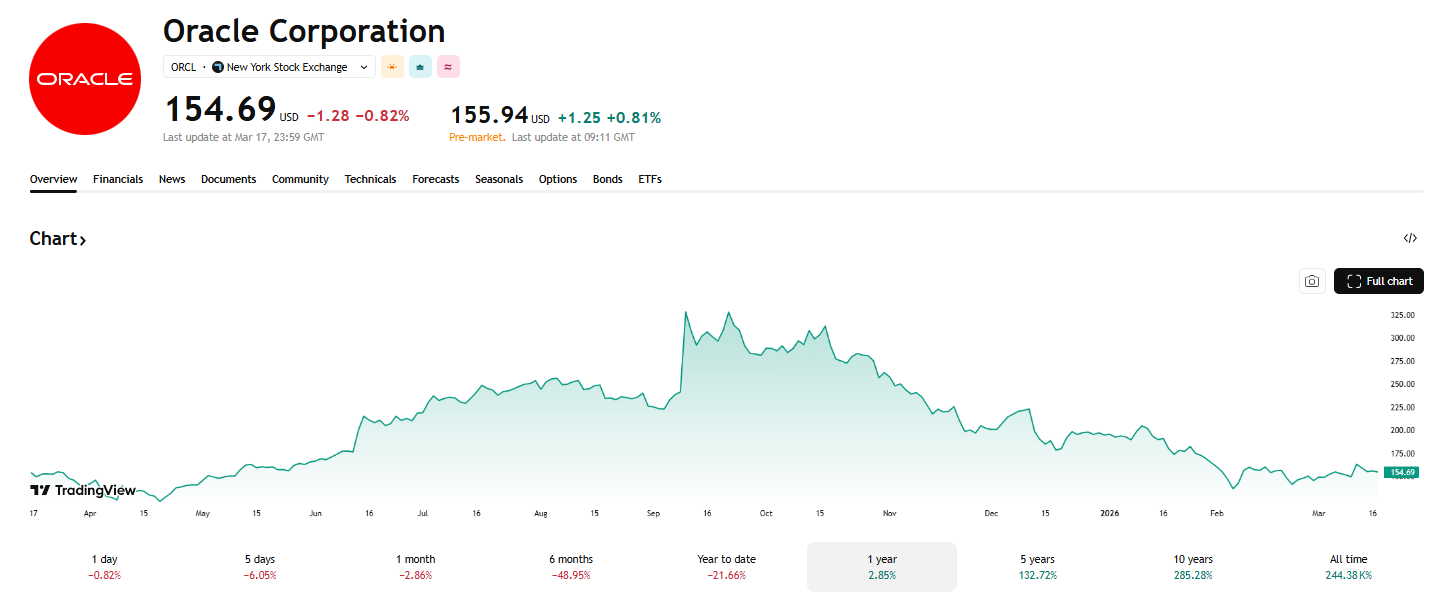Image resolution: width=1451 pixels, height=606 pixels.
Task: Go to the Options tab
Action: (558, 180)
